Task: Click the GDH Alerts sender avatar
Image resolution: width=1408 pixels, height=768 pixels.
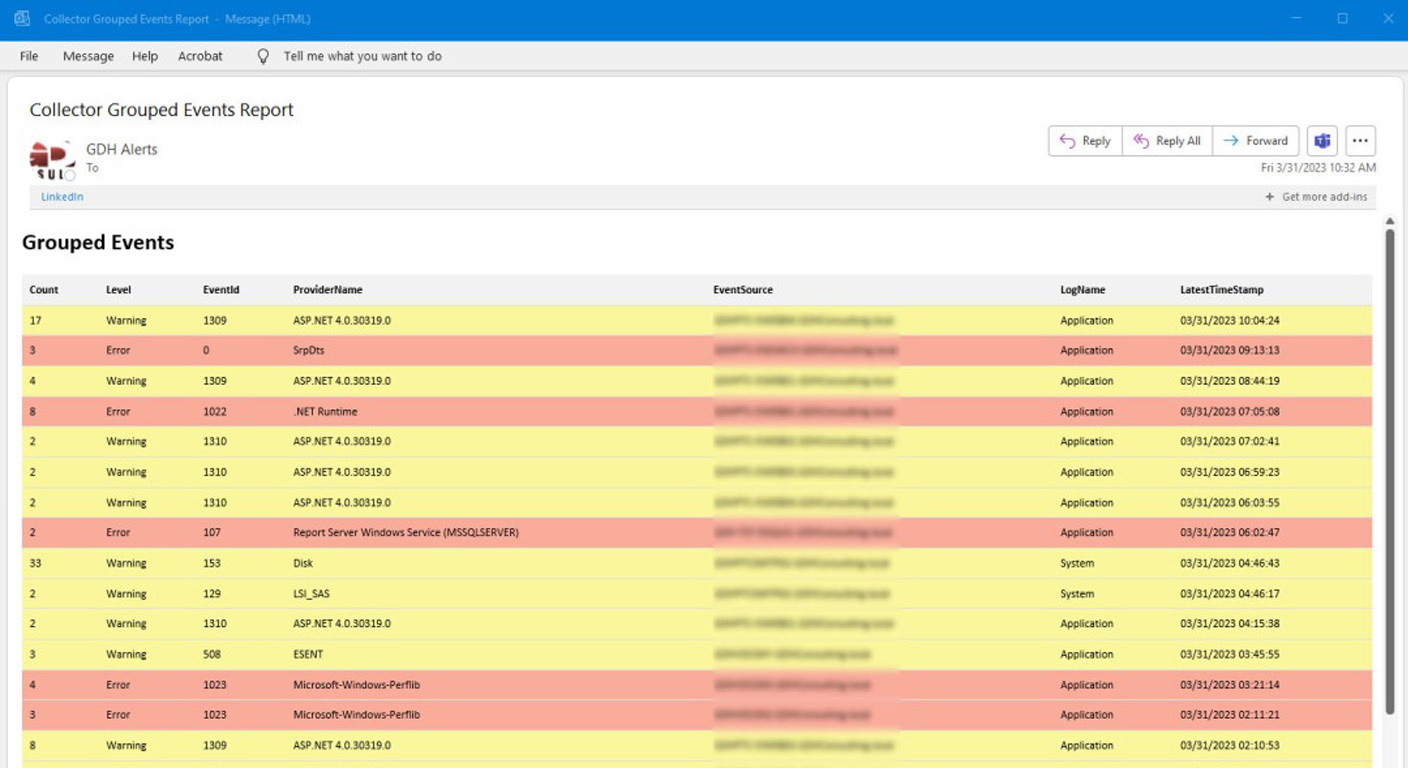Action: 53,161
